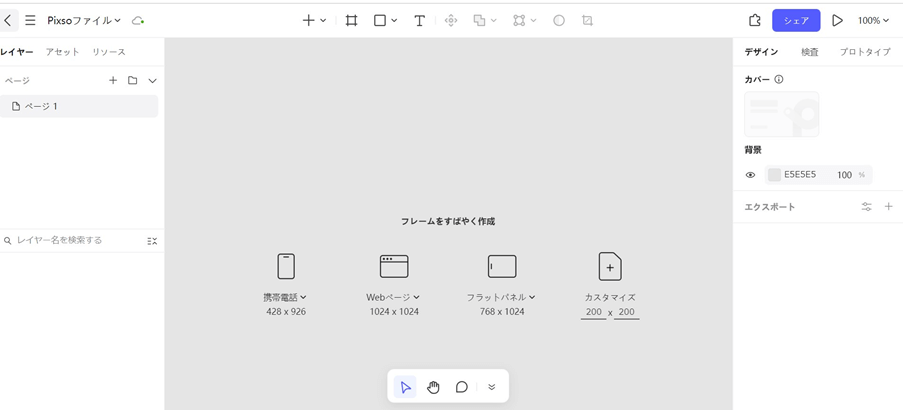
Task: Open the hamburger main menu
Action: (31, 21)
